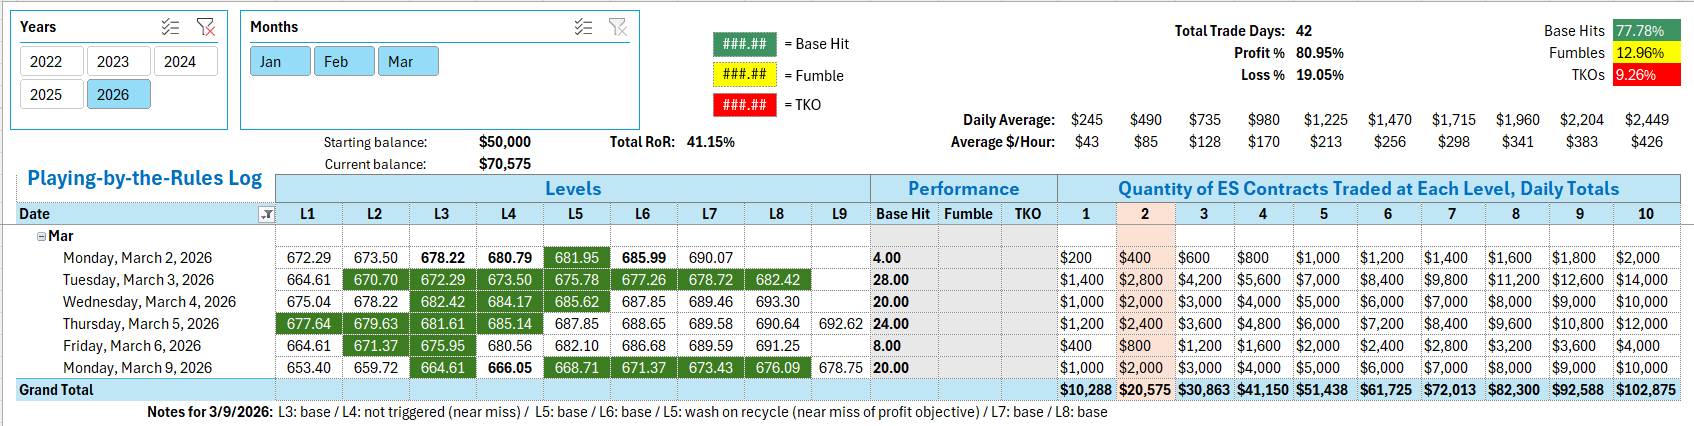Select the Levels header band
1694x426 pixels.
pos(572,188)
